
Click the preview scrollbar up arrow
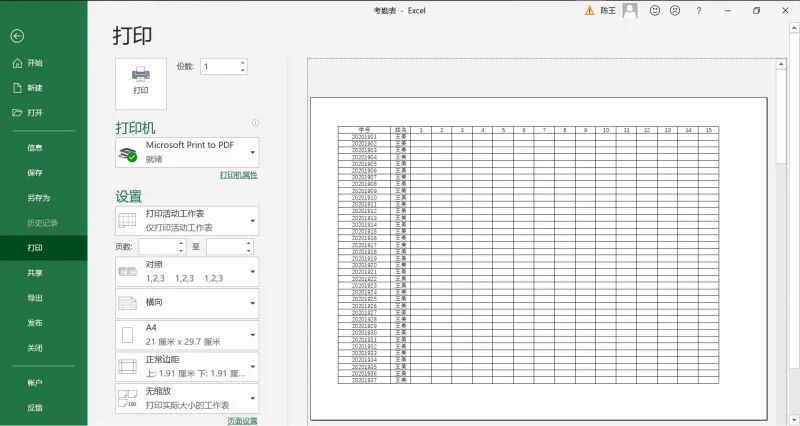[781, 64]
